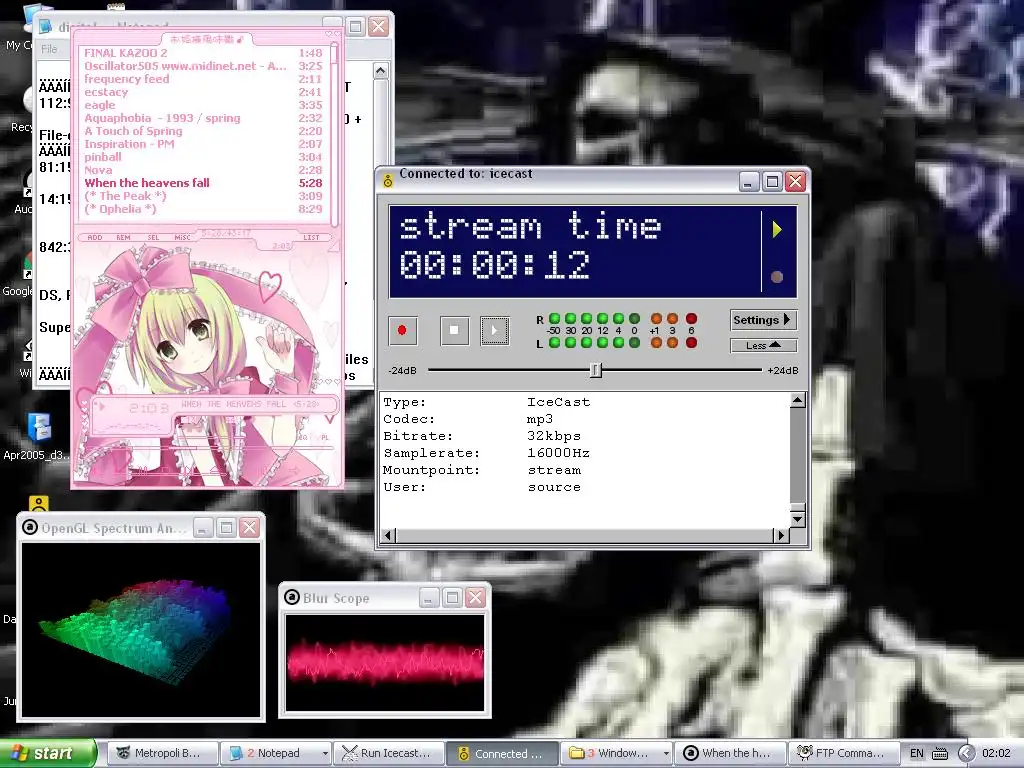Select 'A Touch of Spring' track
The height and width of the screenshot is (768, 1024).
(x=203, y=131)
